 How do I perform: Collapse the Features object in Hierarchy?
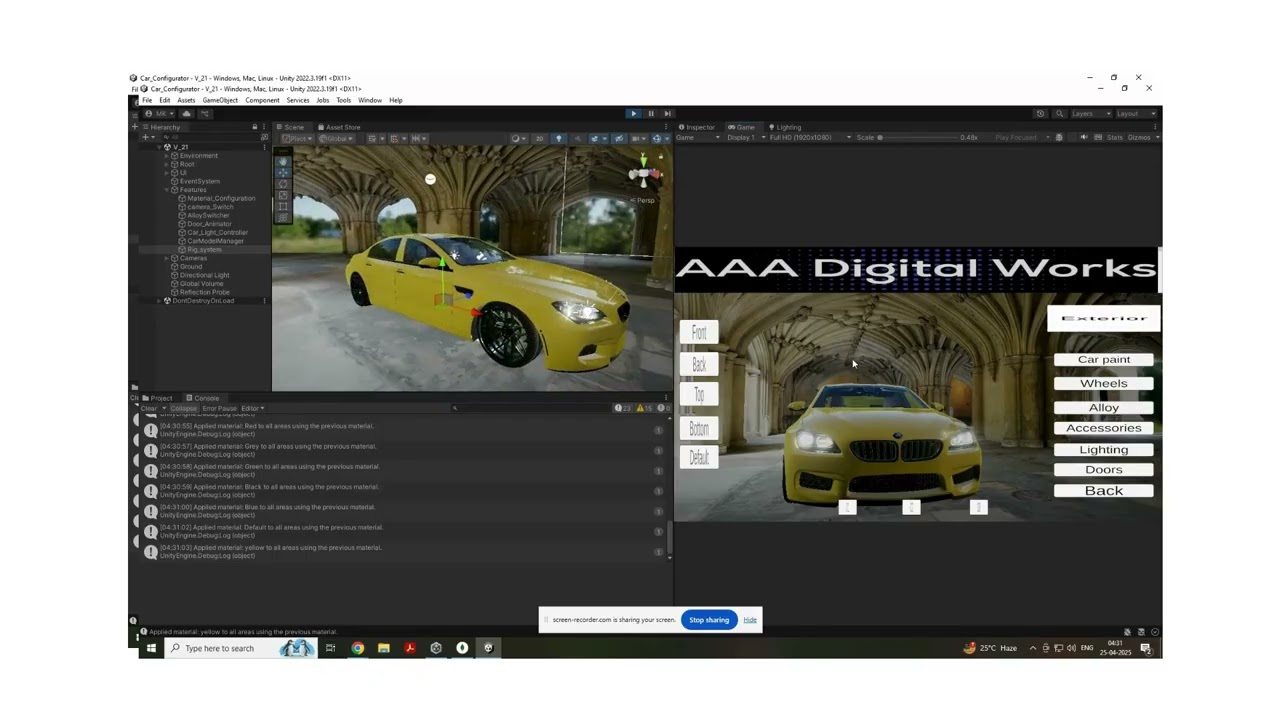click(167, 190)
